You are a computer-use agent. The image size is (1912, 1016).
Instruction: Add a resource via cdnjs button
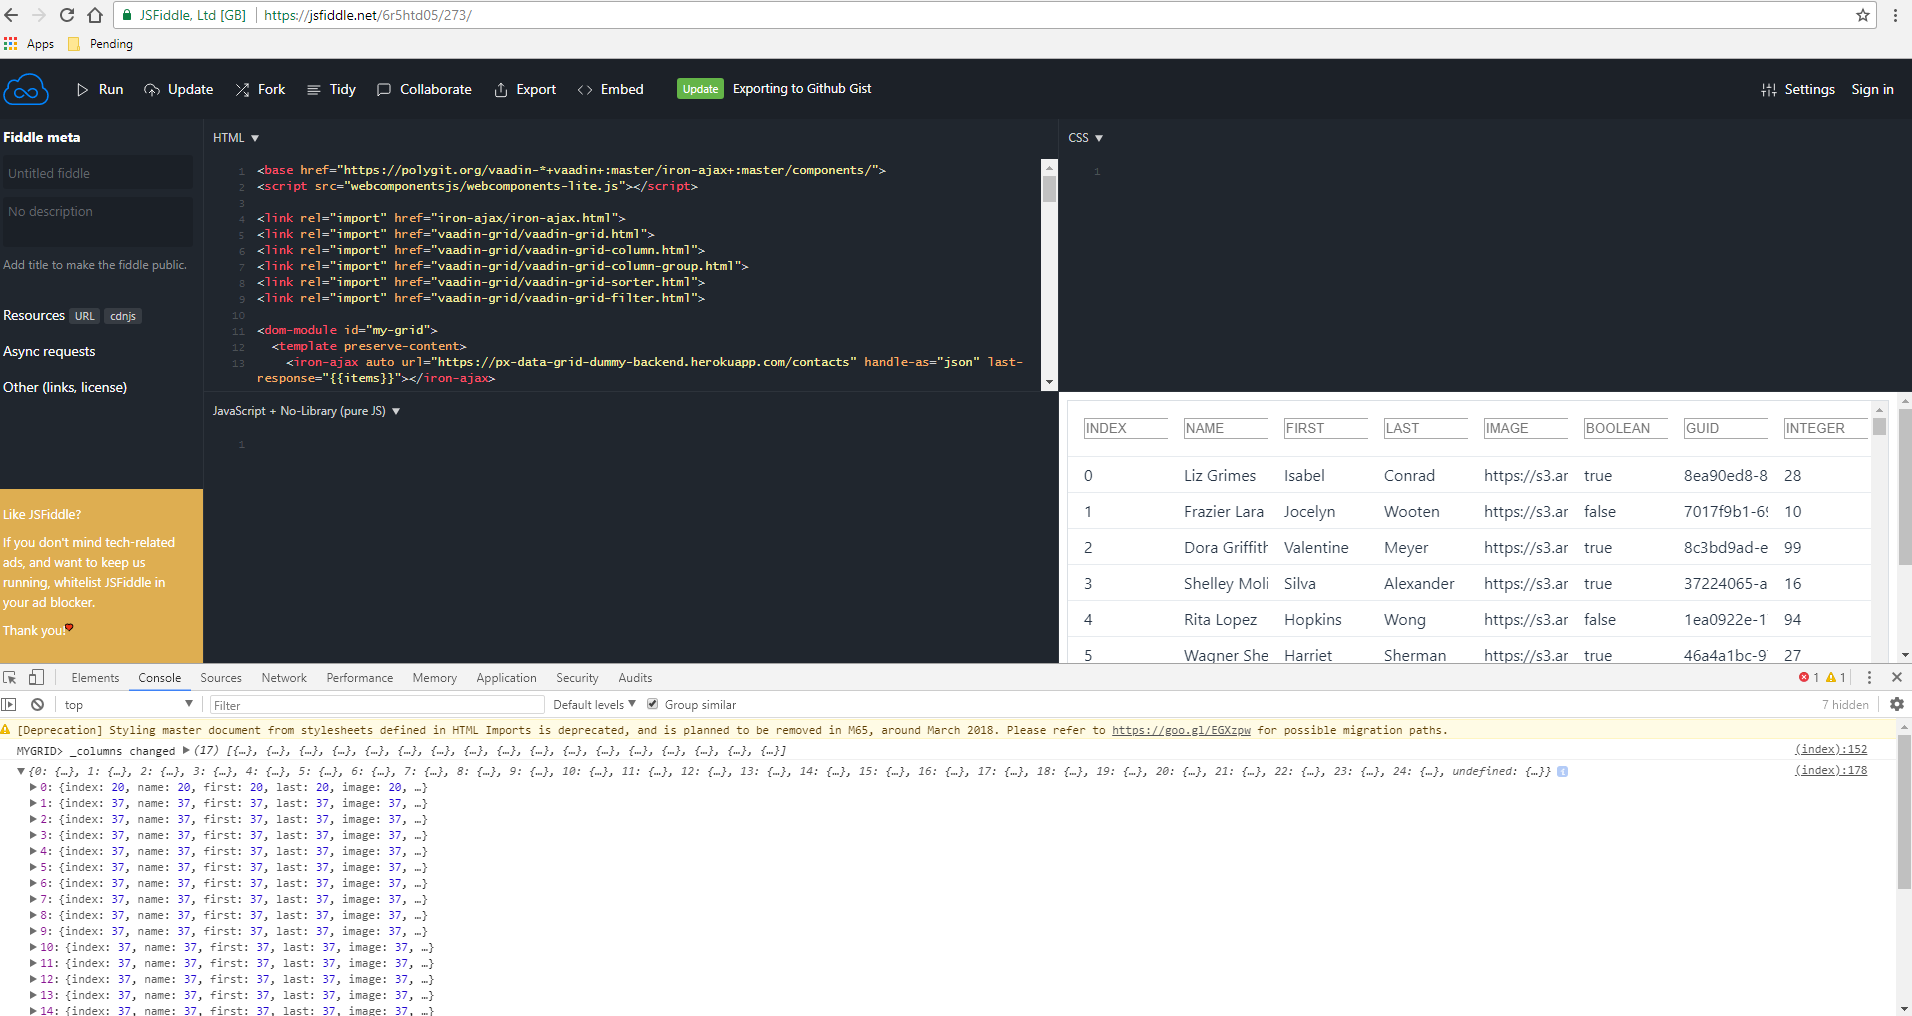pyautogui.click(x=123, y=316)
